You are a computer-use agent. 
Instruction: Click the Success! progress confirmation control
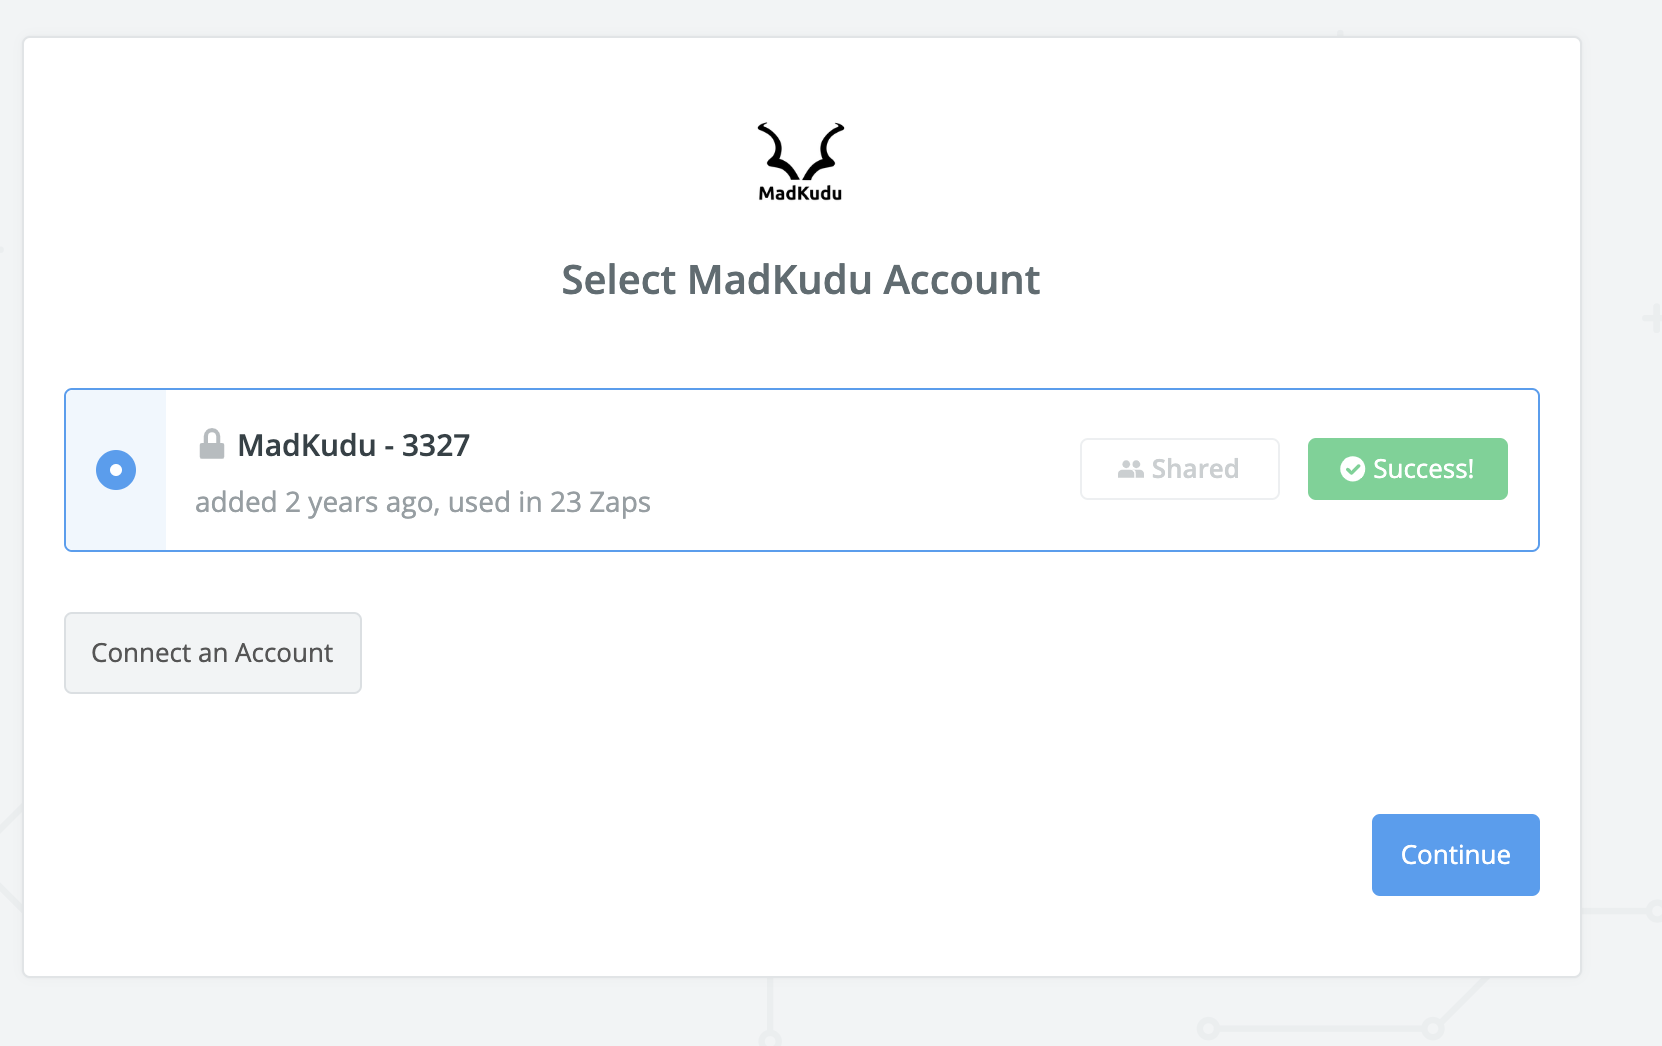coord(1407,468)
